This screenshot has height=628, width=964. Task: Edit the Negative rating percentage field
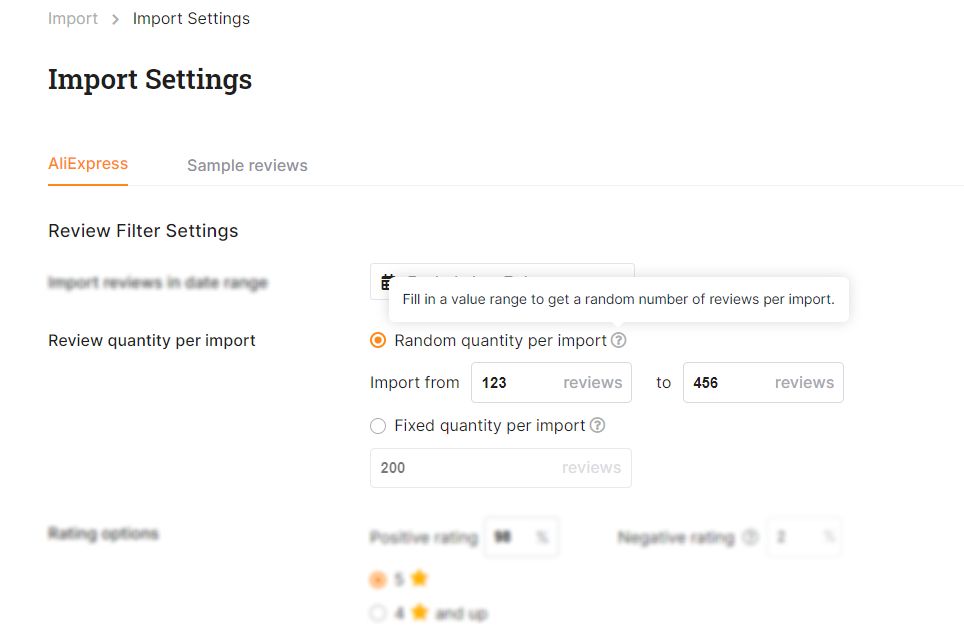point(804,538)
